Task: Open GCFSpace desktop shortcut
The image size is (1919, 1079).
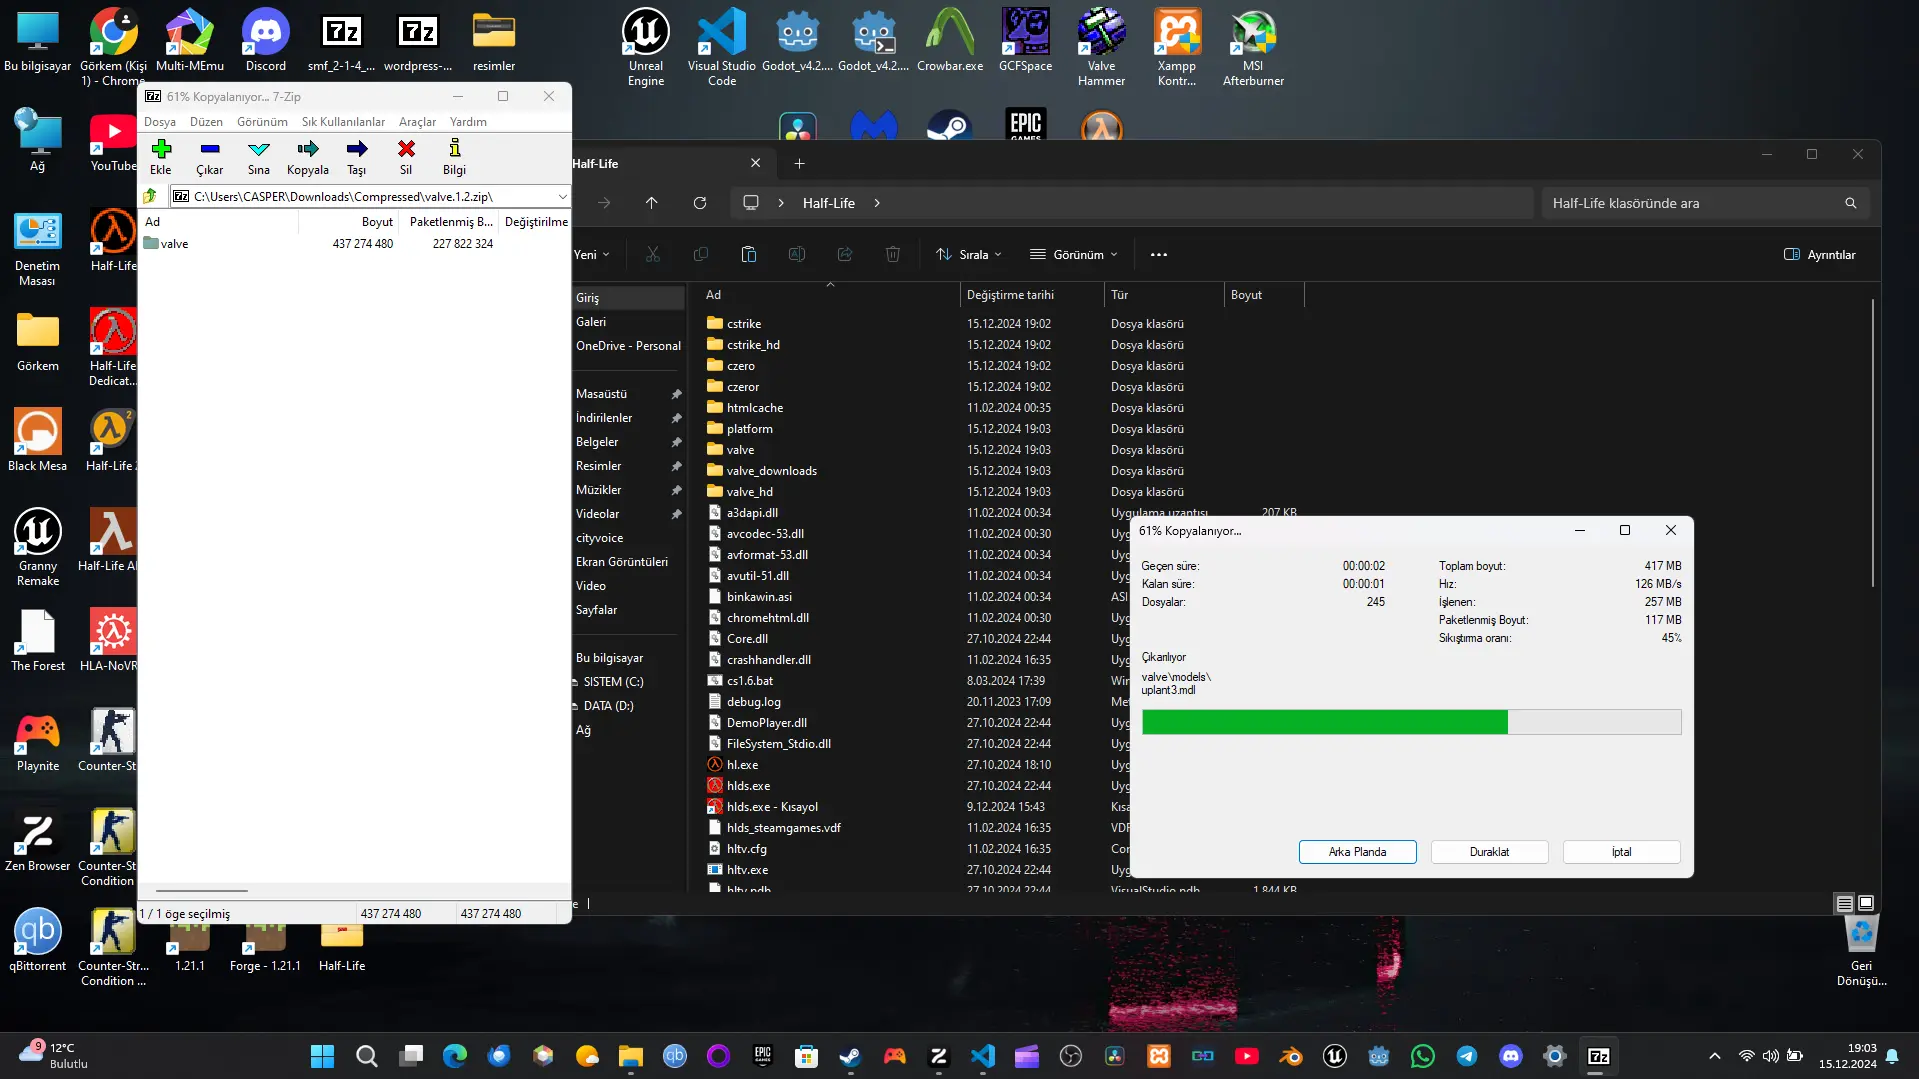Action: point(1026,40)
